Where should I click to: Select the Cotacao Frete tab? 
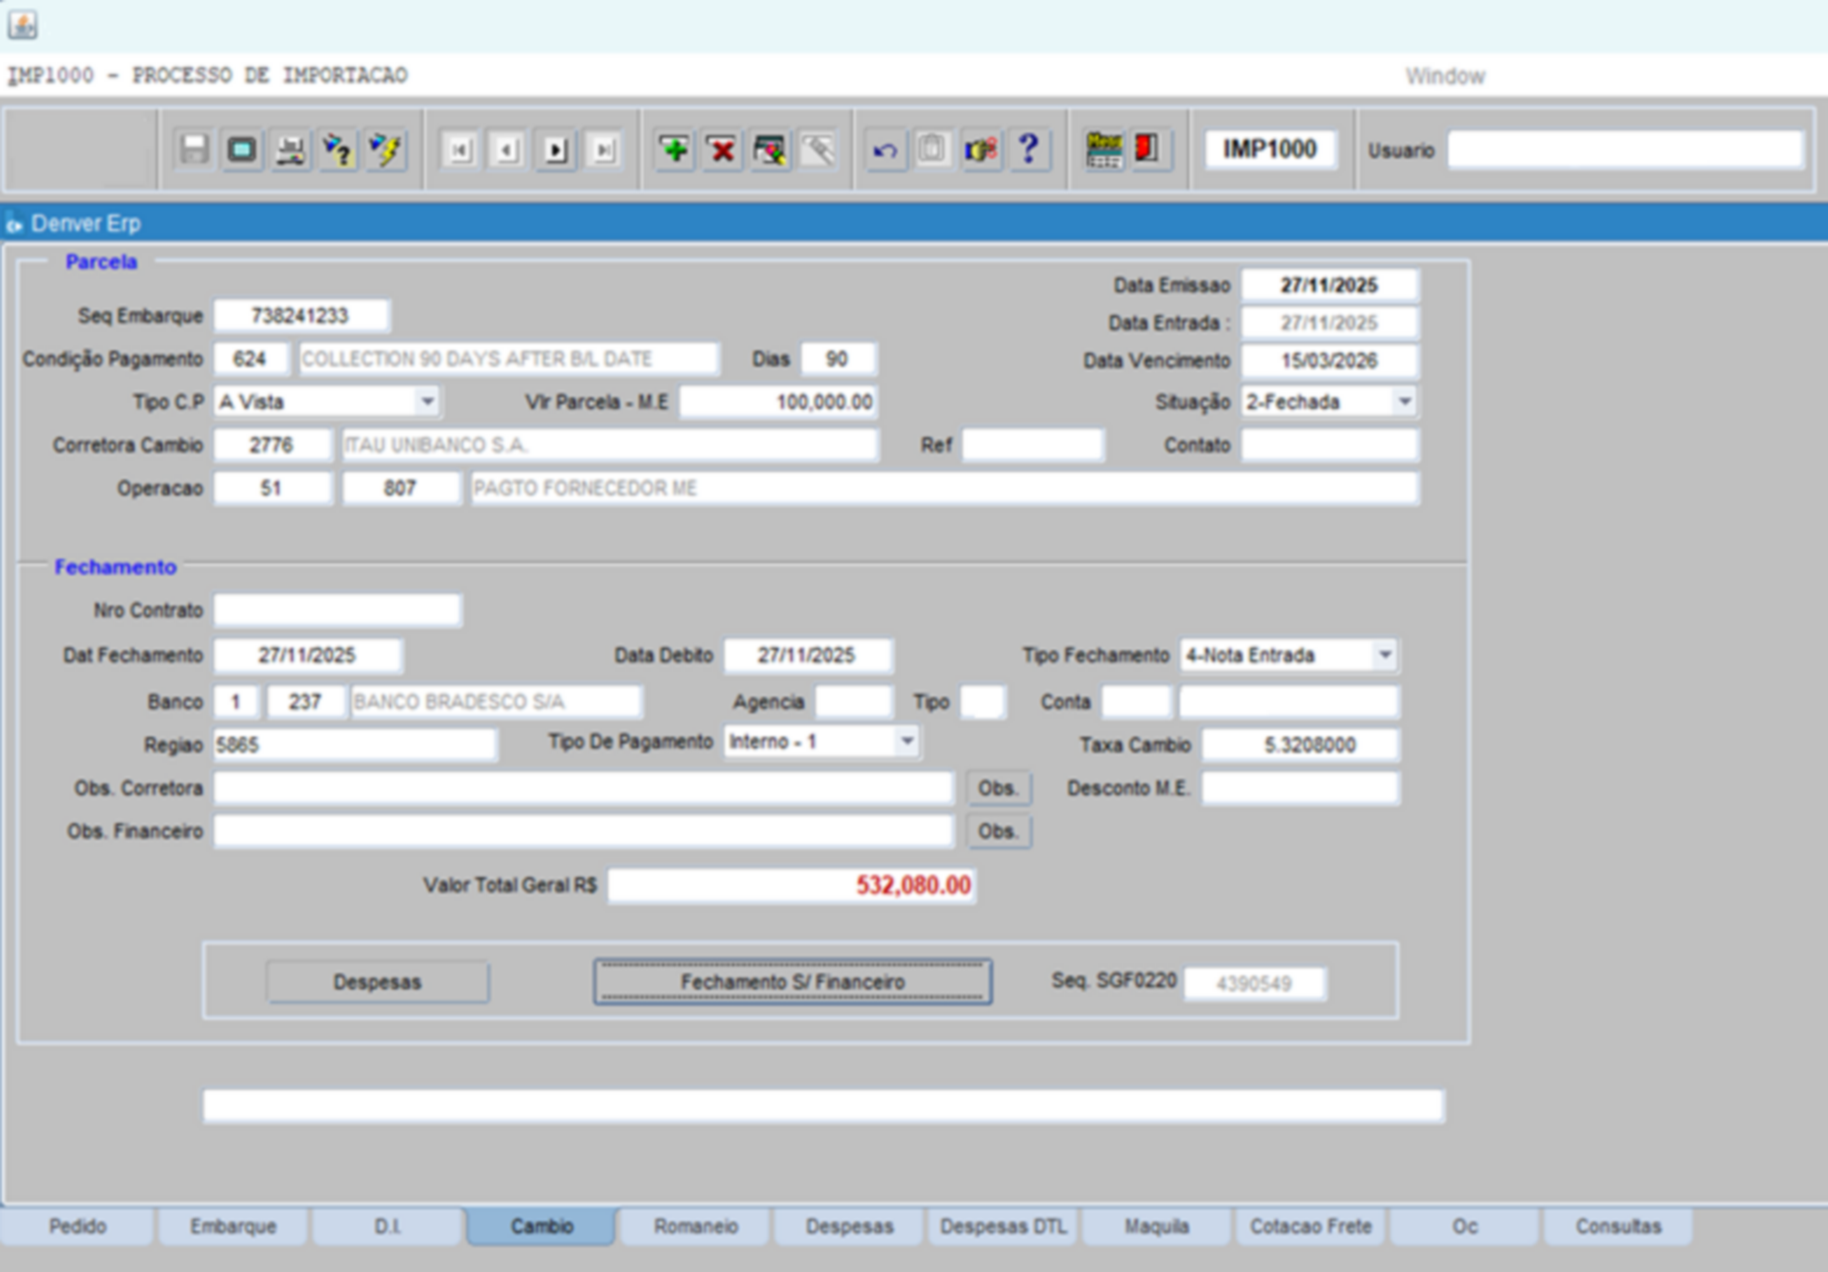point(1310,1226)
